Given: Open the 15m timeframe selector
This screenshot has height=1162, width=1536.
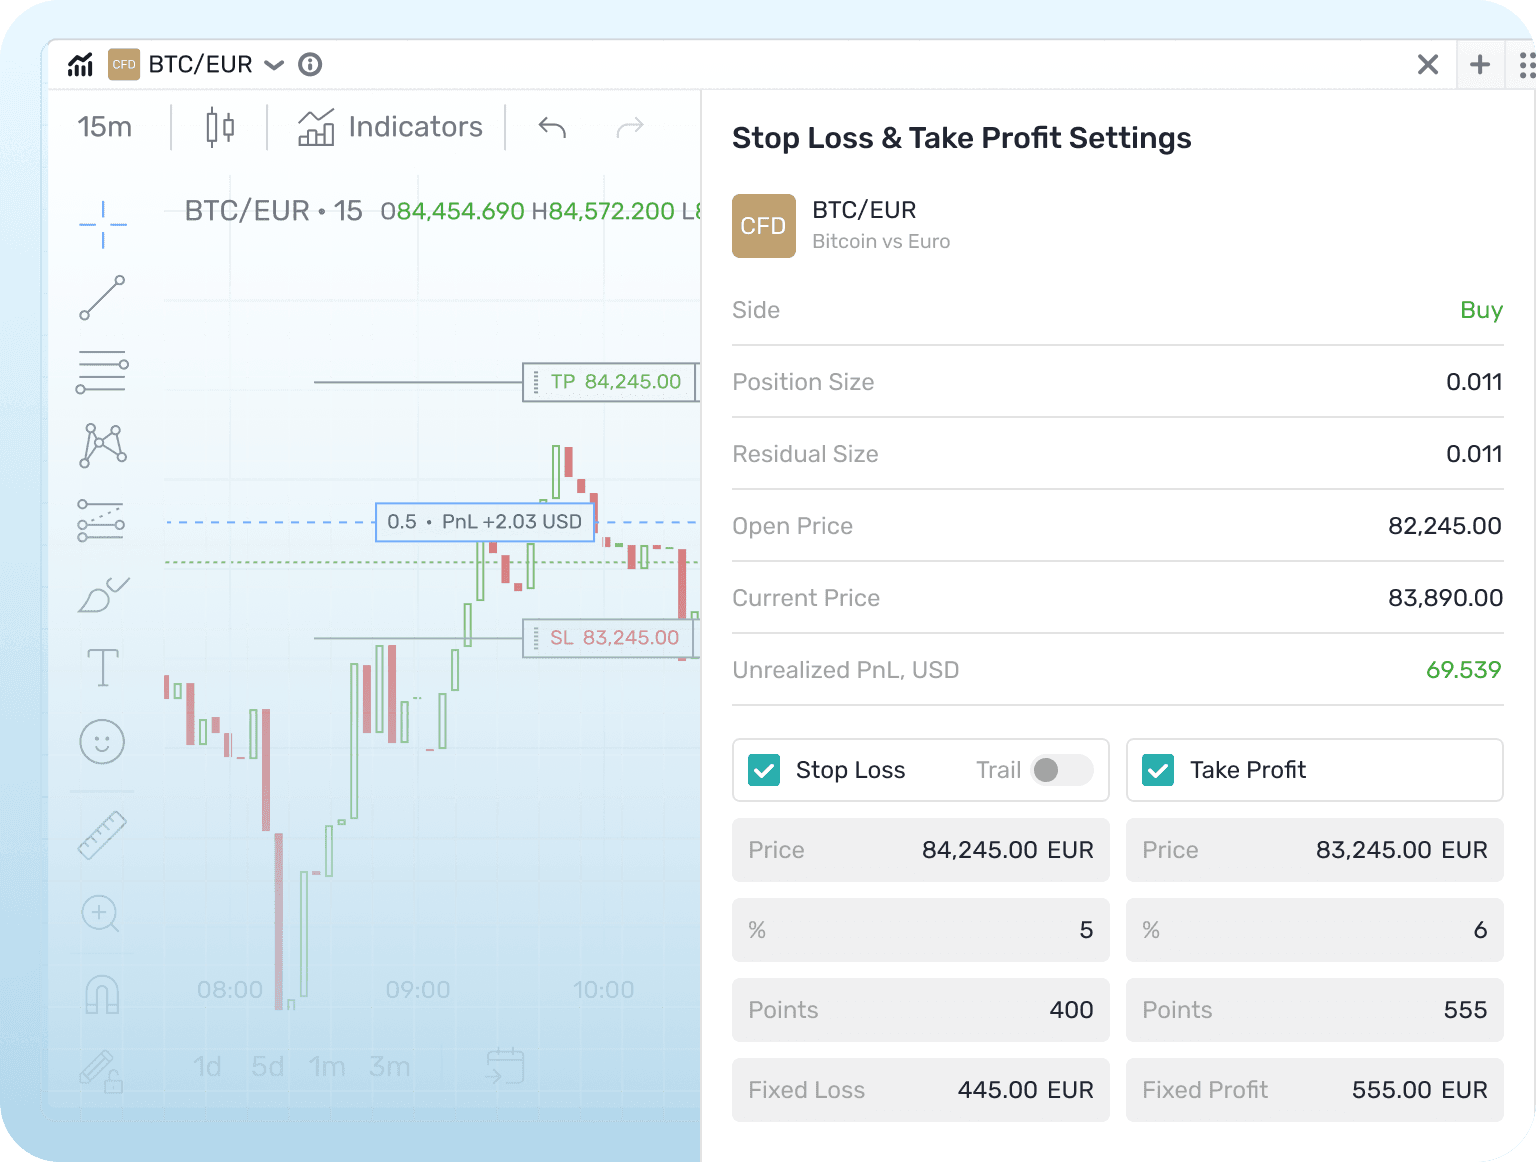Looking at the screenshot, I should point(103,127).
